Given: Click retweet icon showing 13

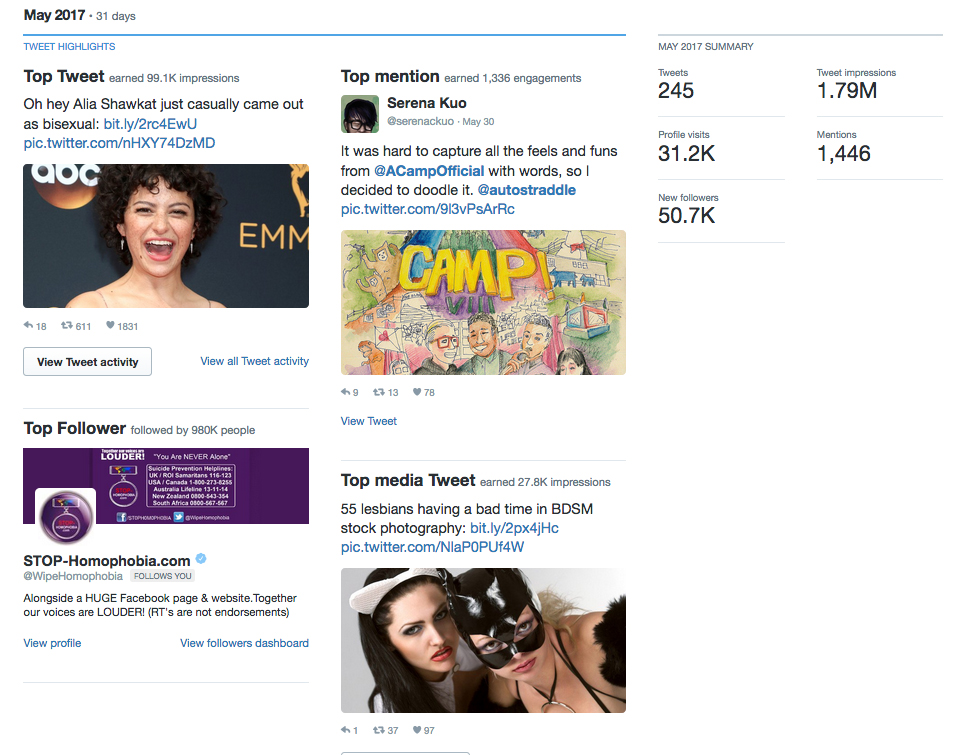Looking at the screenshot, I should coord(379,391).
